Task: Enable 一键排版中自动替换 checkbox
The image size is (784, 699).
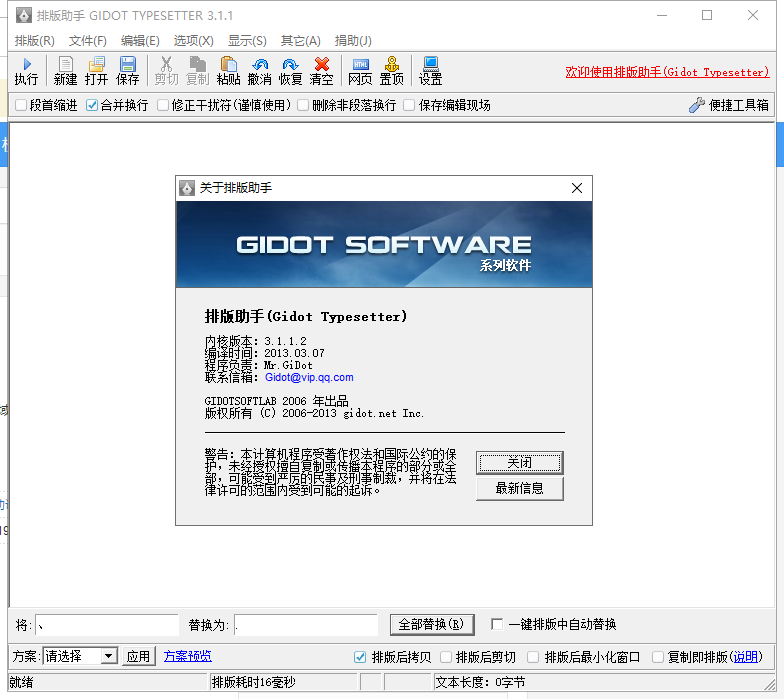Action: click(497, 624)
